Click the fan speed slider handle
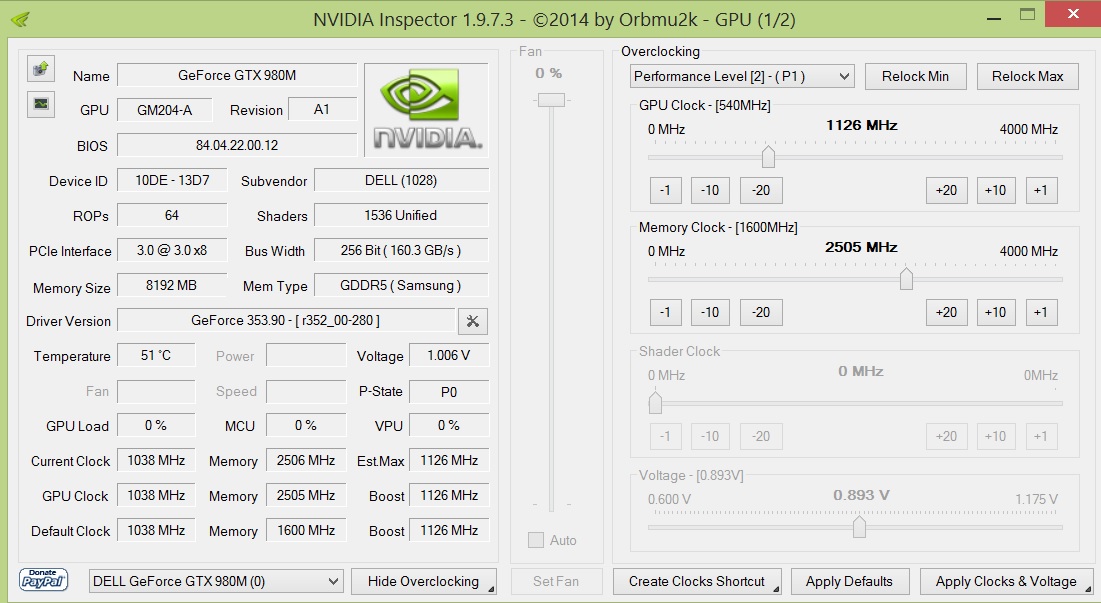The height and width of the screenshot is (603, 1101). pyautogui.click(x=551, y=100)
